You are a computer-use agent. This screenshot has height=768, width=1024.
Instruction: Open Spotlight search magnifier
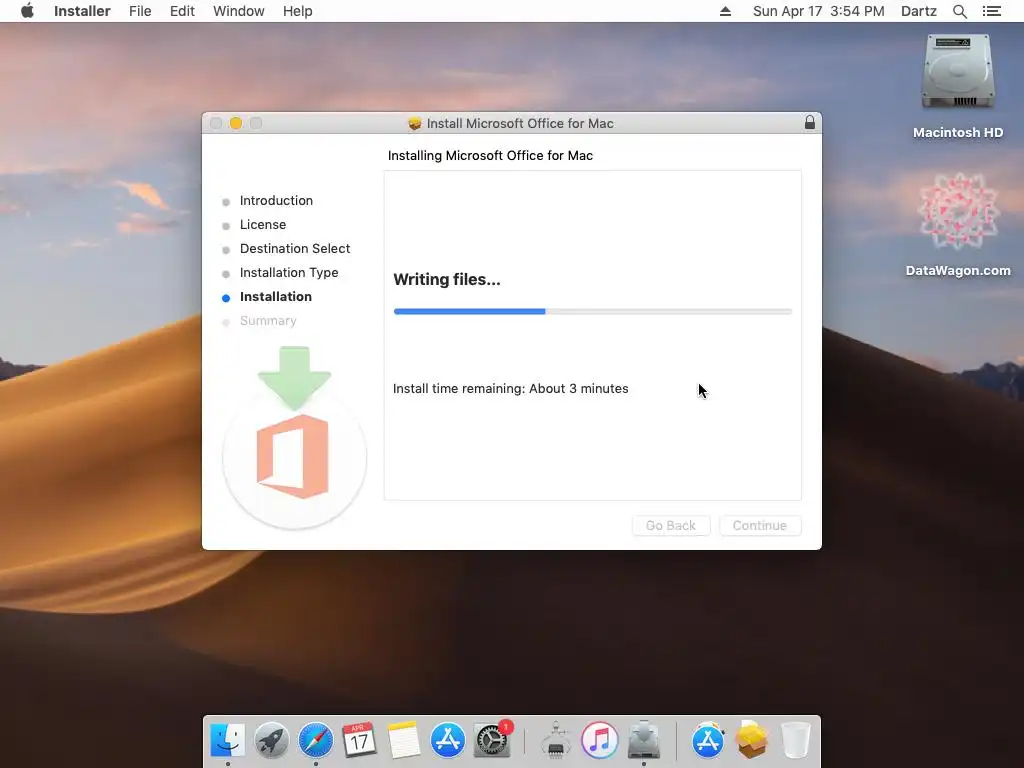[959, 11]
